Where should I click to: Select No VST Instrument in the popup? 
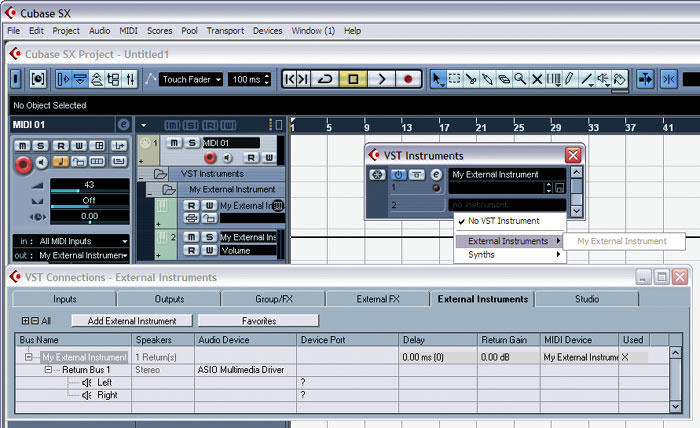pyautogui.click(x=510, y=221)
